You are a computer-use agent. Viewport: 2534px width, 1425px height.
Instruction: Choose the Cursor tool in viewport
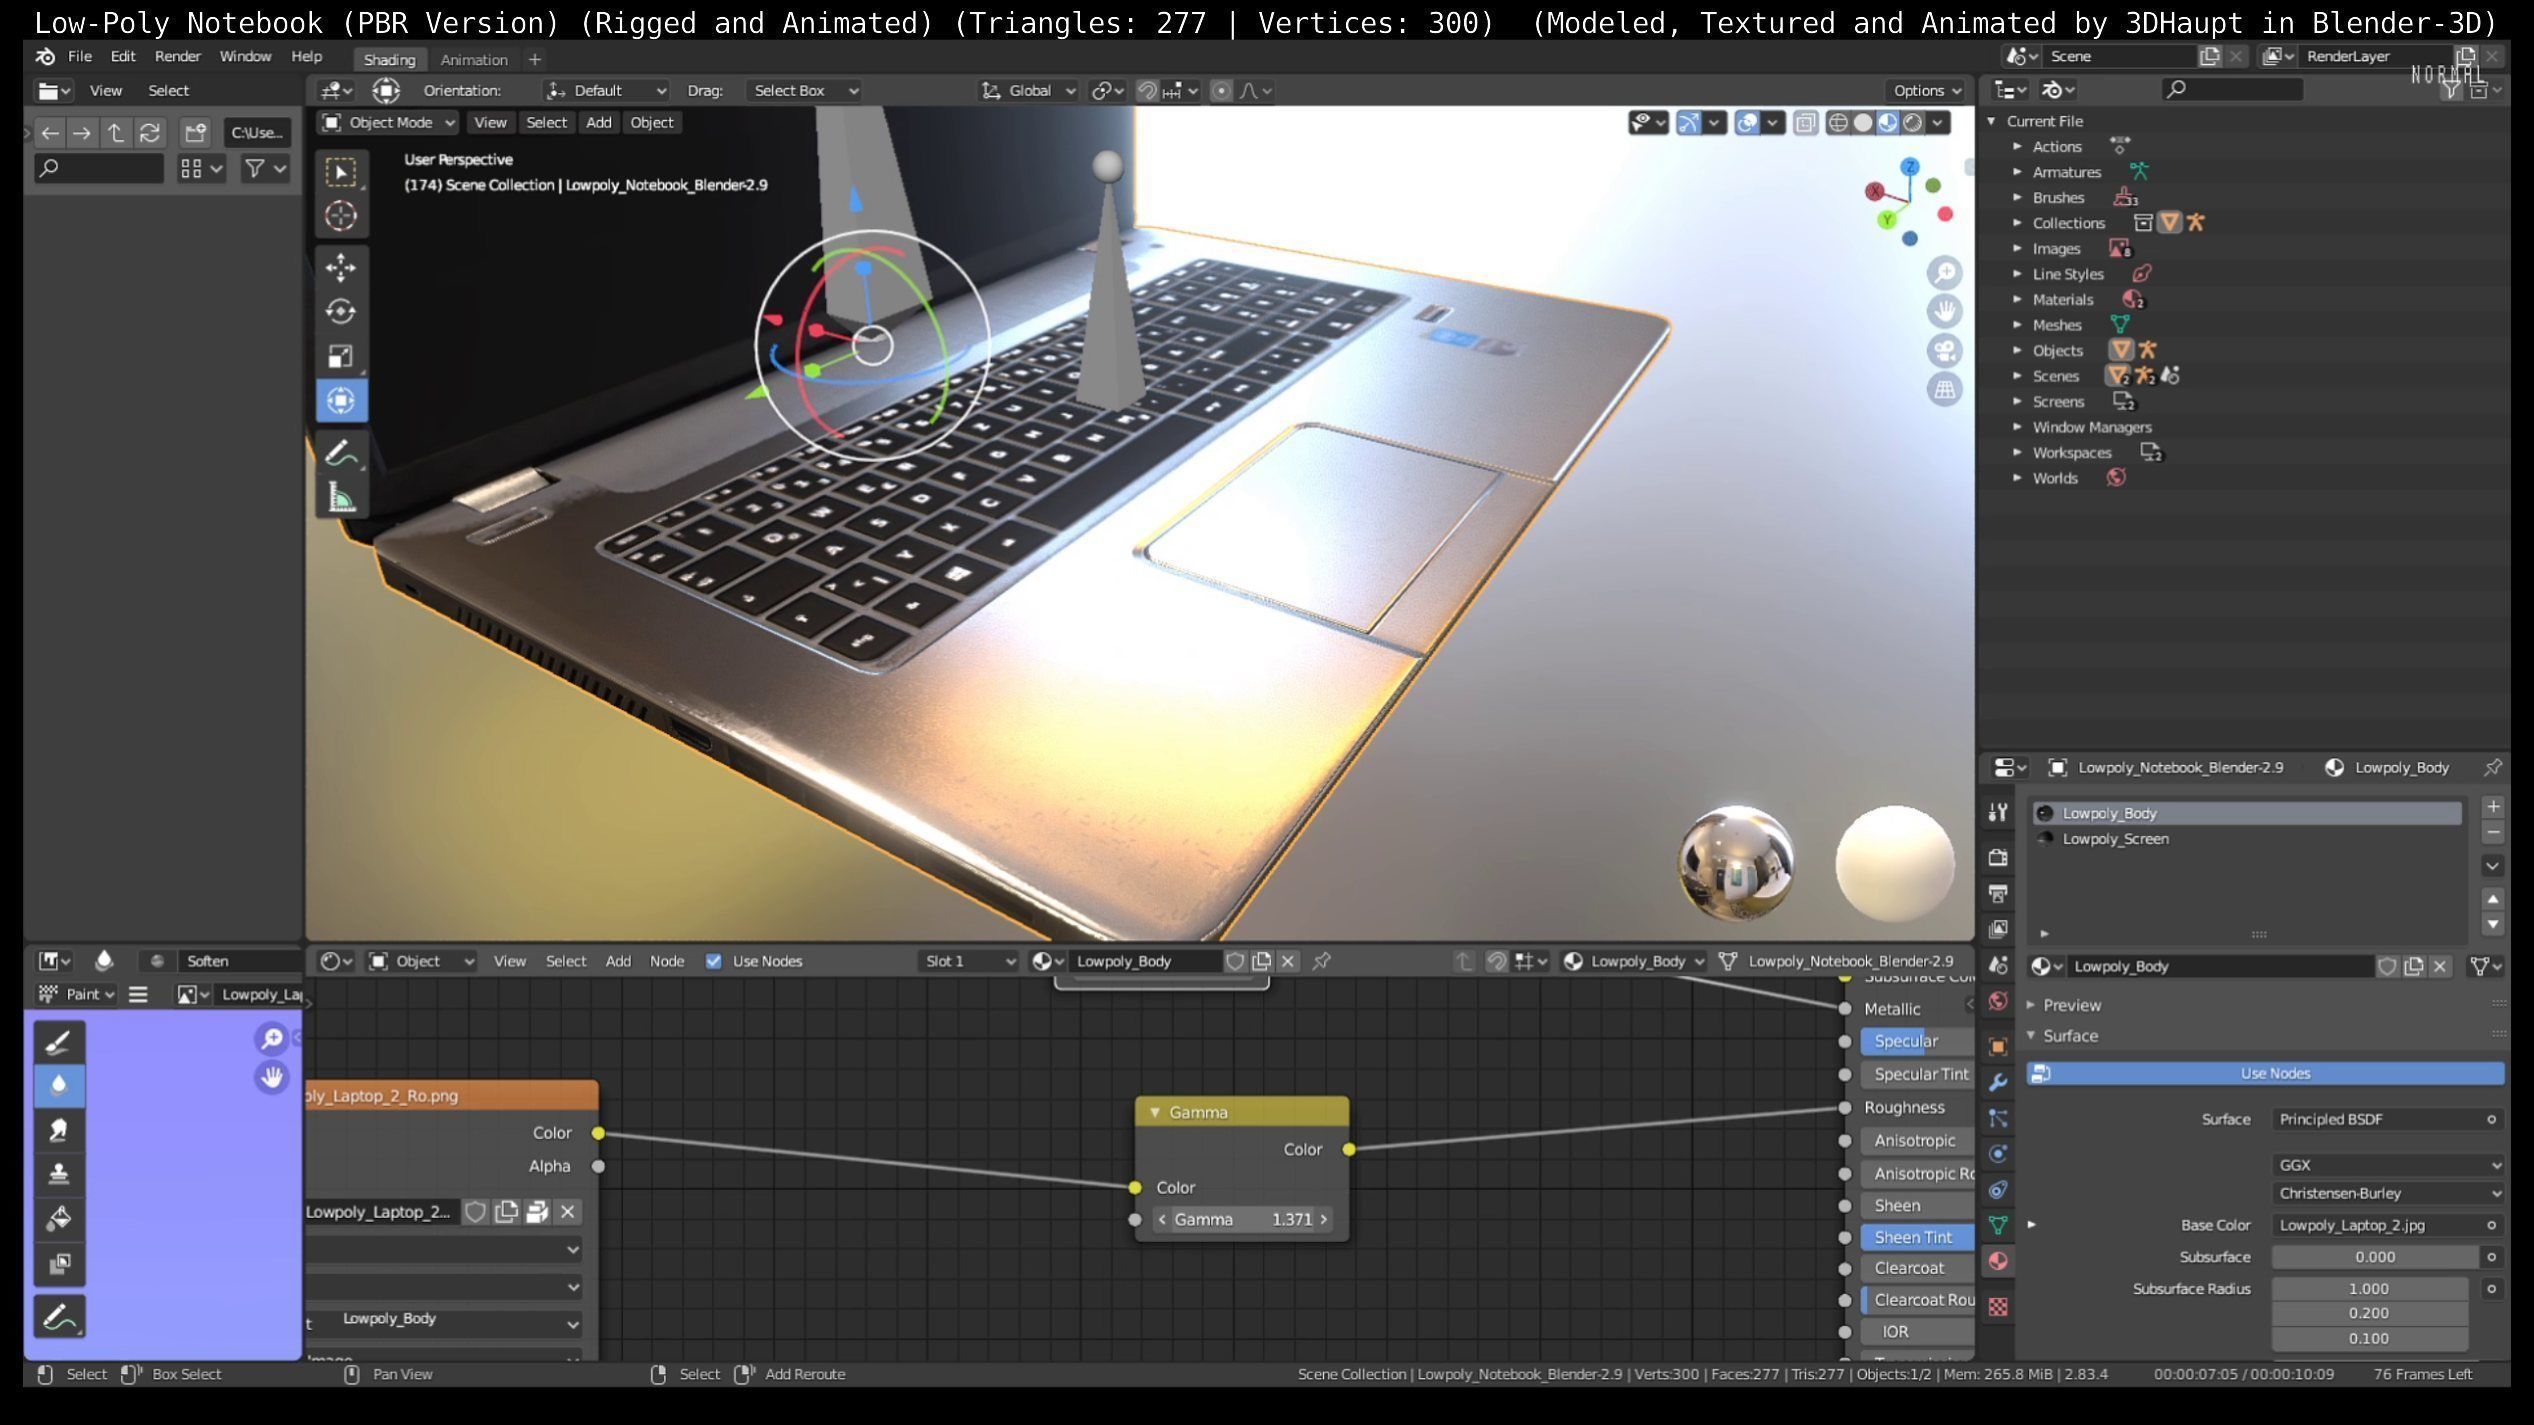tap(340, 216)
